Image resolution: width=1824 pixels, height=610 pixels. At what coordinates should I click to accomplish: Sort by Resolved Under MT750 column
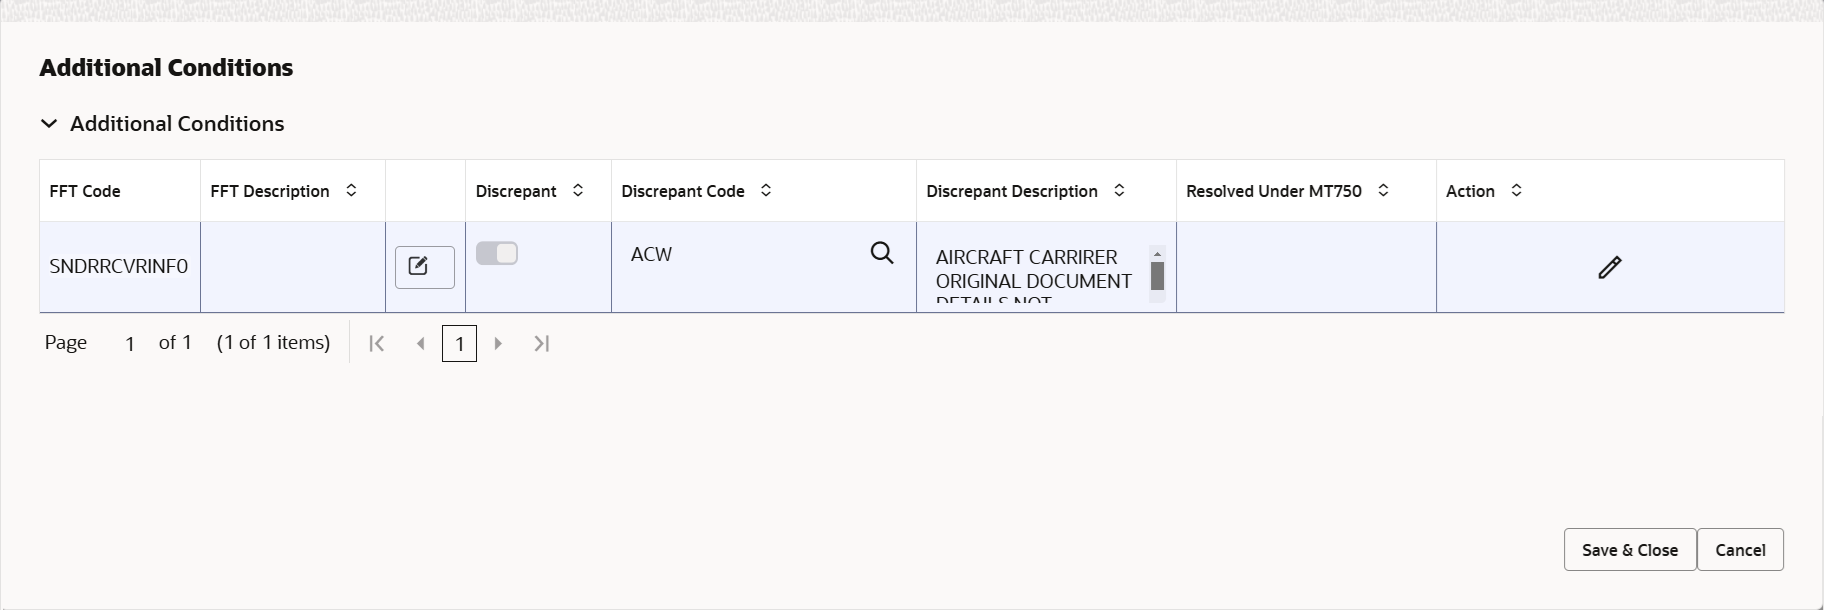click(x=1383, y=190)
